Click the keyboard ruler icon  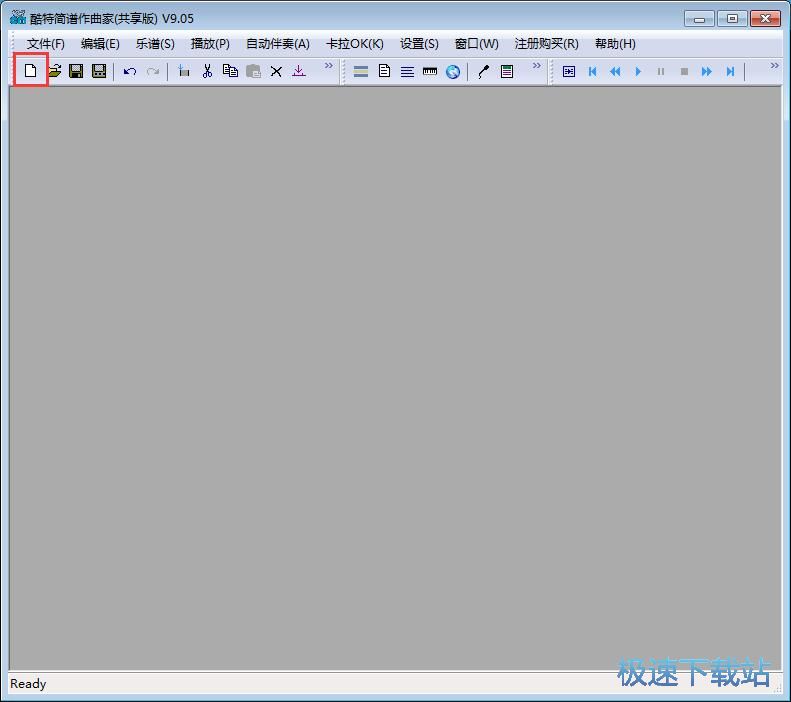click(430, 71)
